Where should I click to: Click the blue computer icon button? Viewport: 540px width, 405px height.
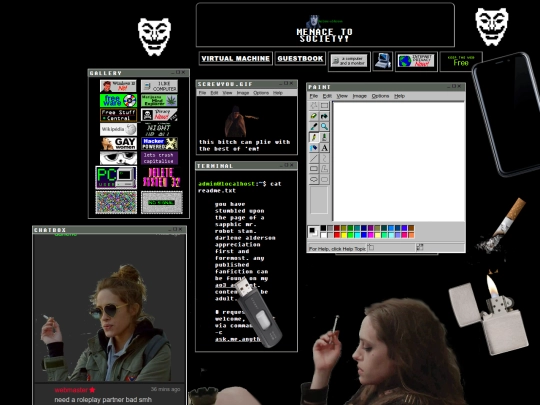pos(383,61)
